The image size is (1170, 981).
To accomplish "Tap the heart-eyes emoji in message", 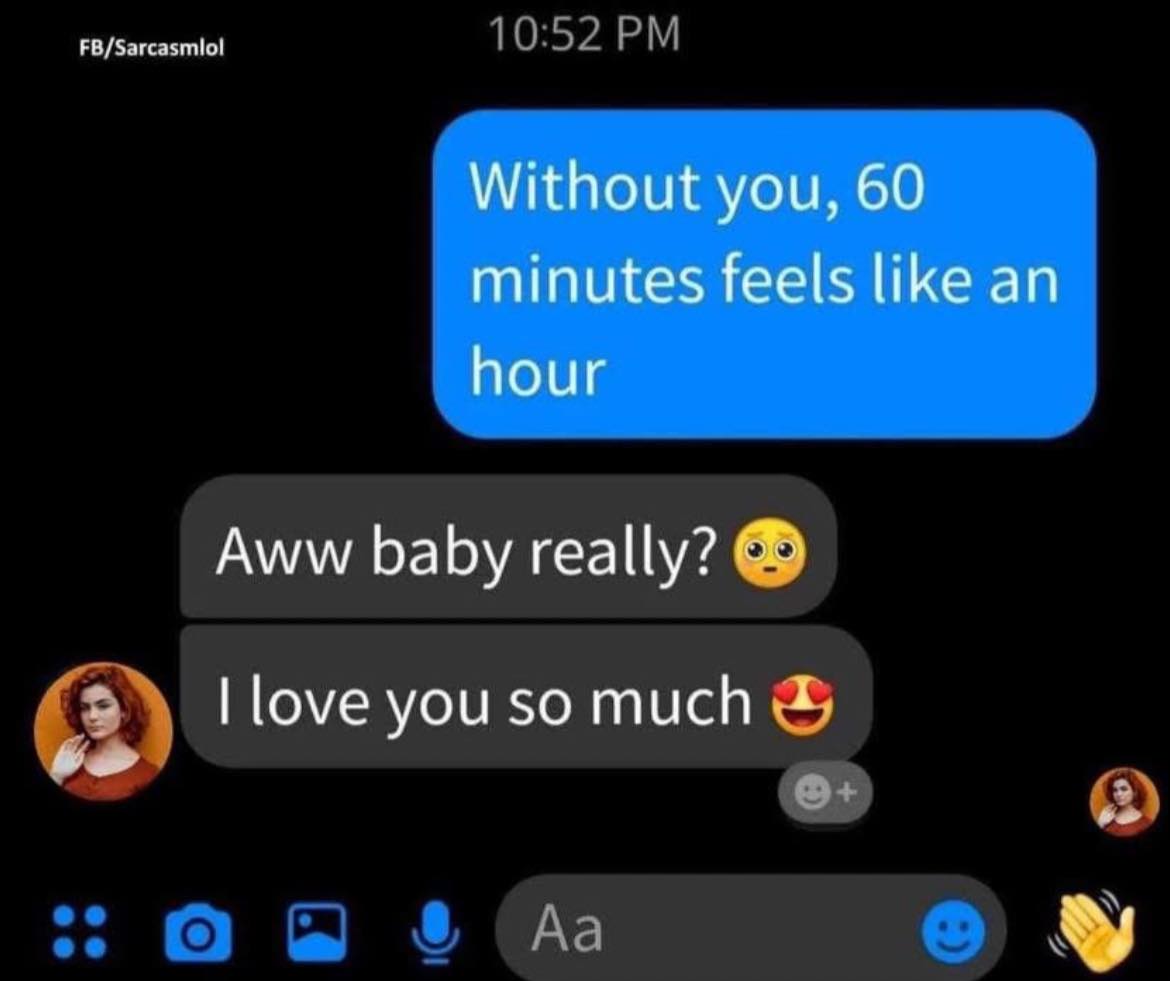I will coord(803,706).
